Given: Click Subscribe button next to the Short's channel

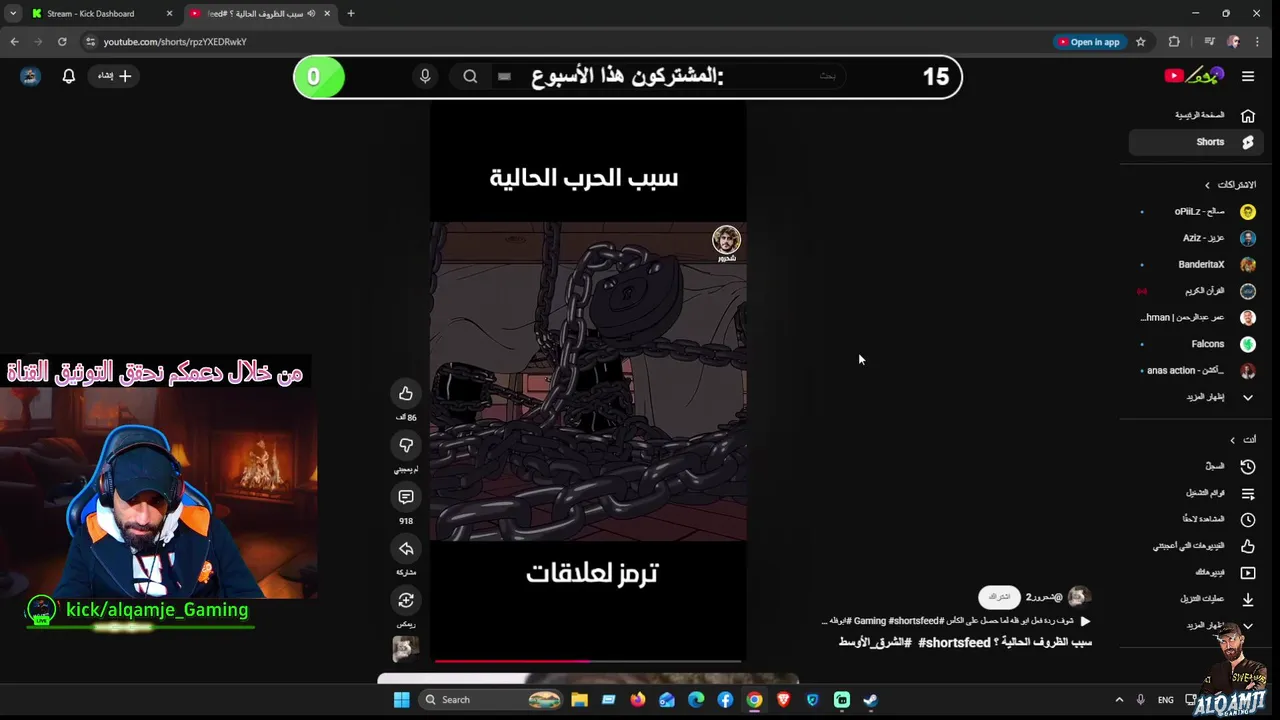Looking at the screenshot, I should point(999,597).
